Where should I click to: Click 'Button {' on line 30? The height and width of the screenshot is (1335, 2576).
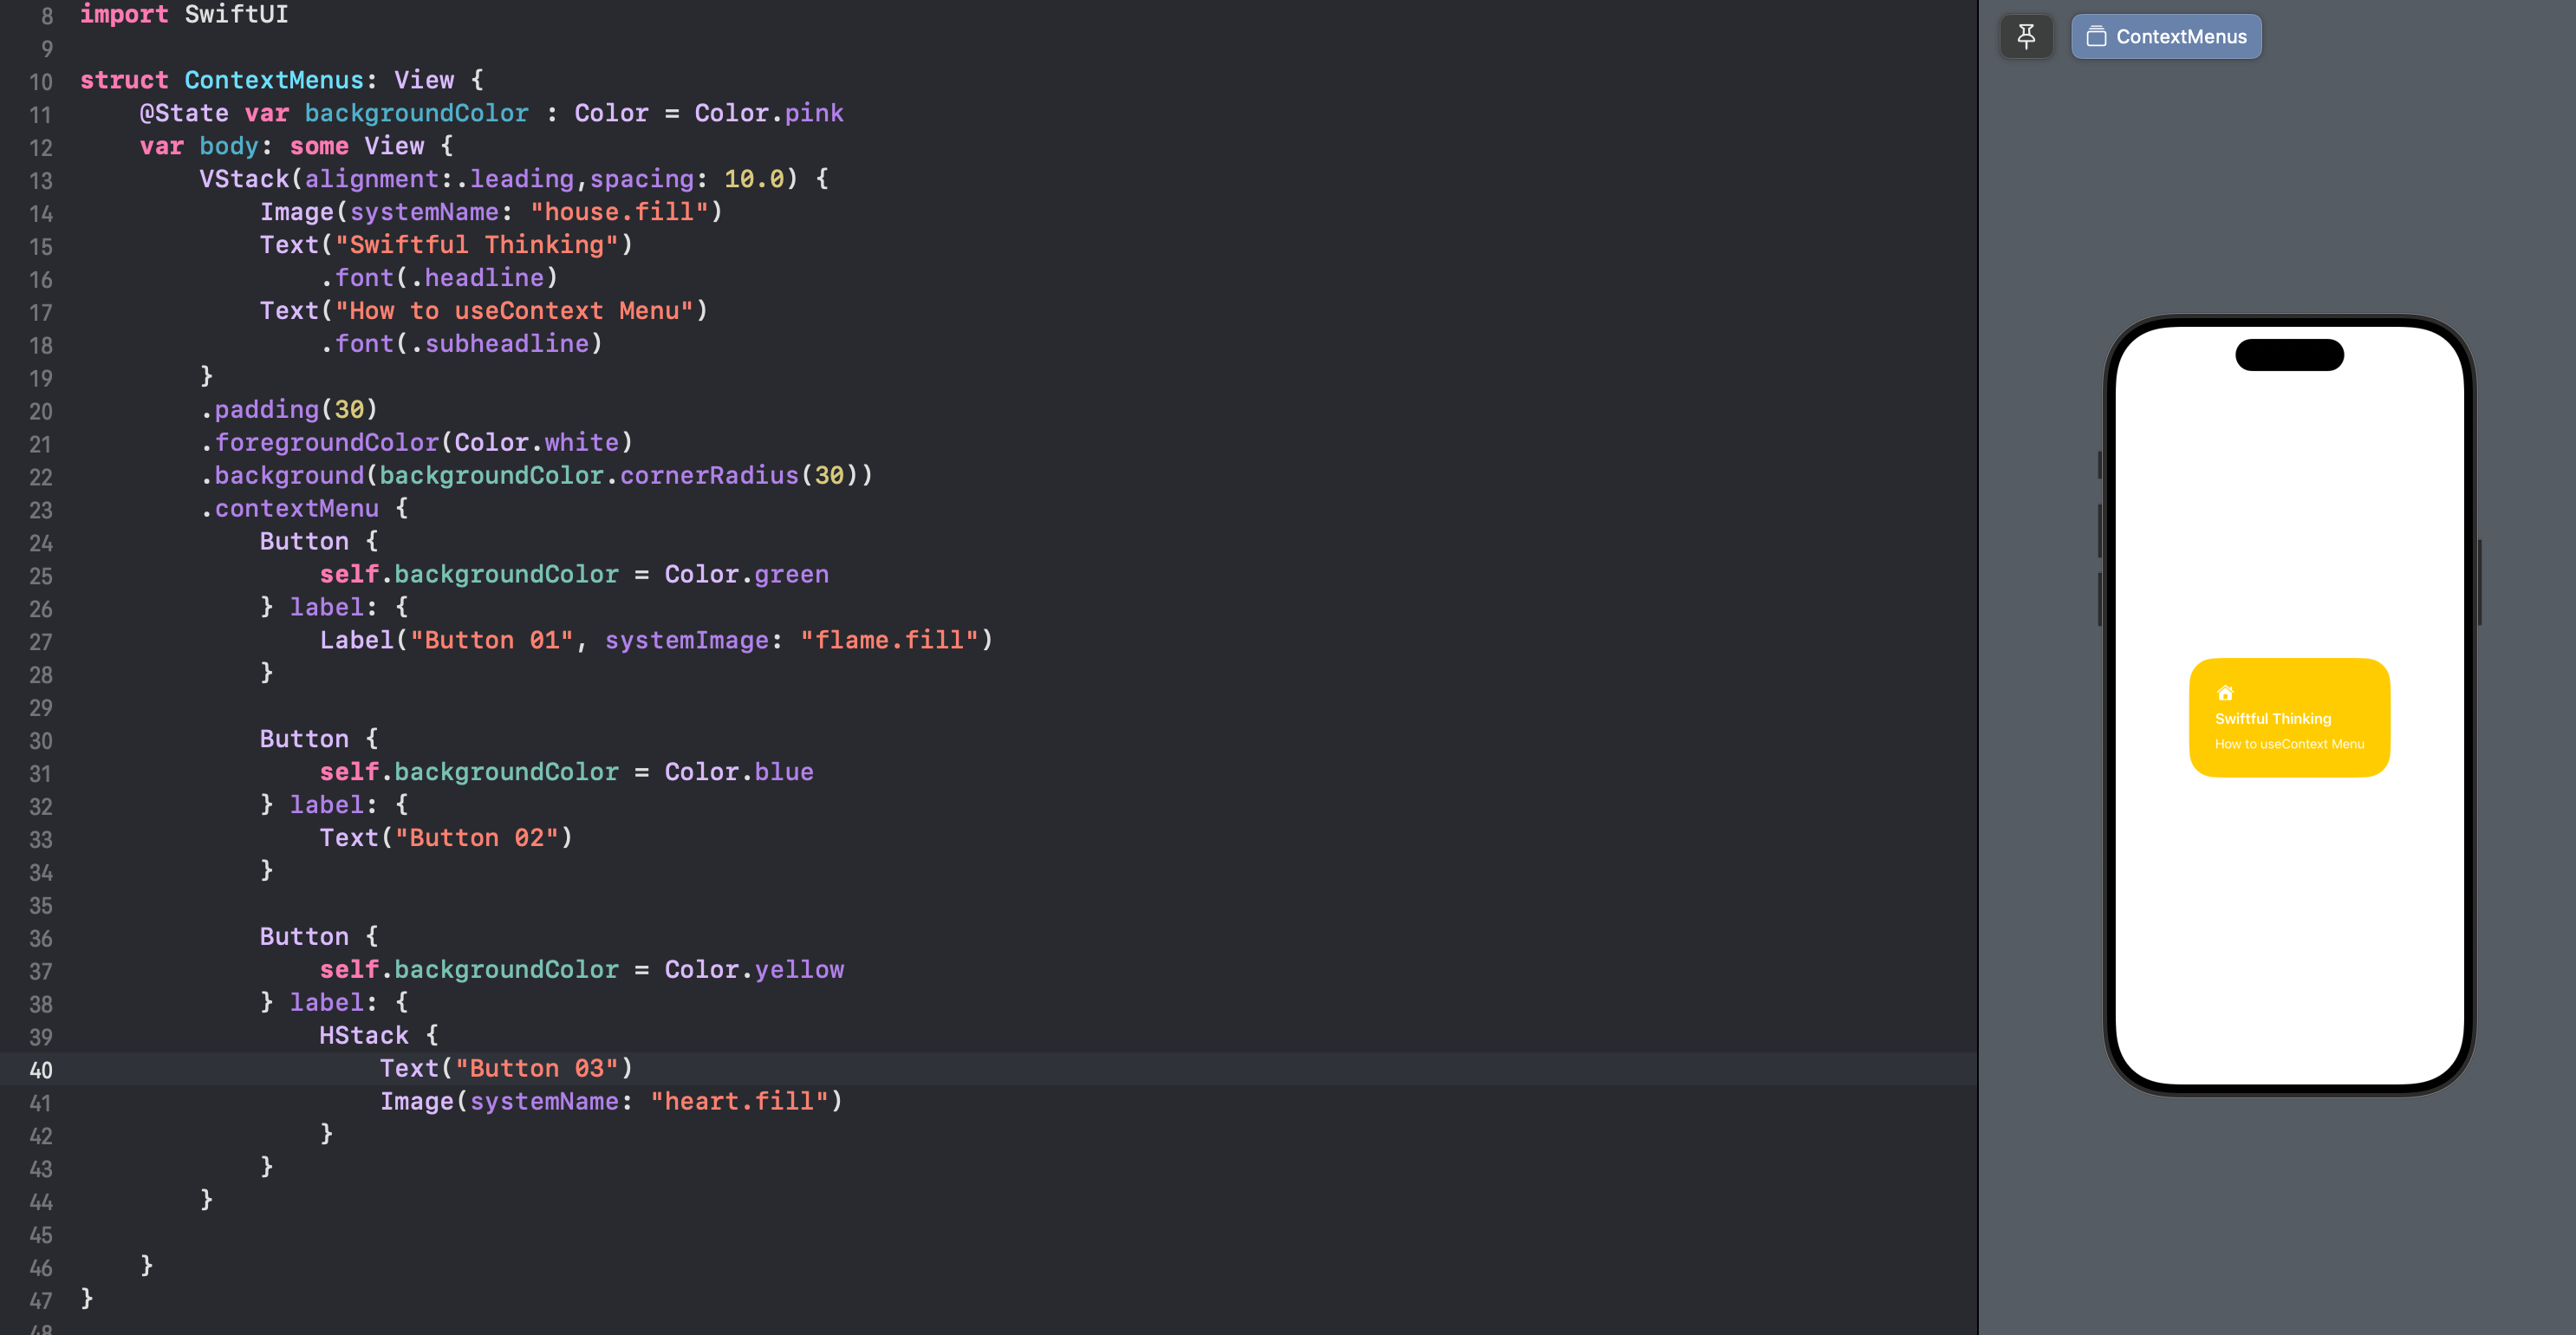click(319, 740)
